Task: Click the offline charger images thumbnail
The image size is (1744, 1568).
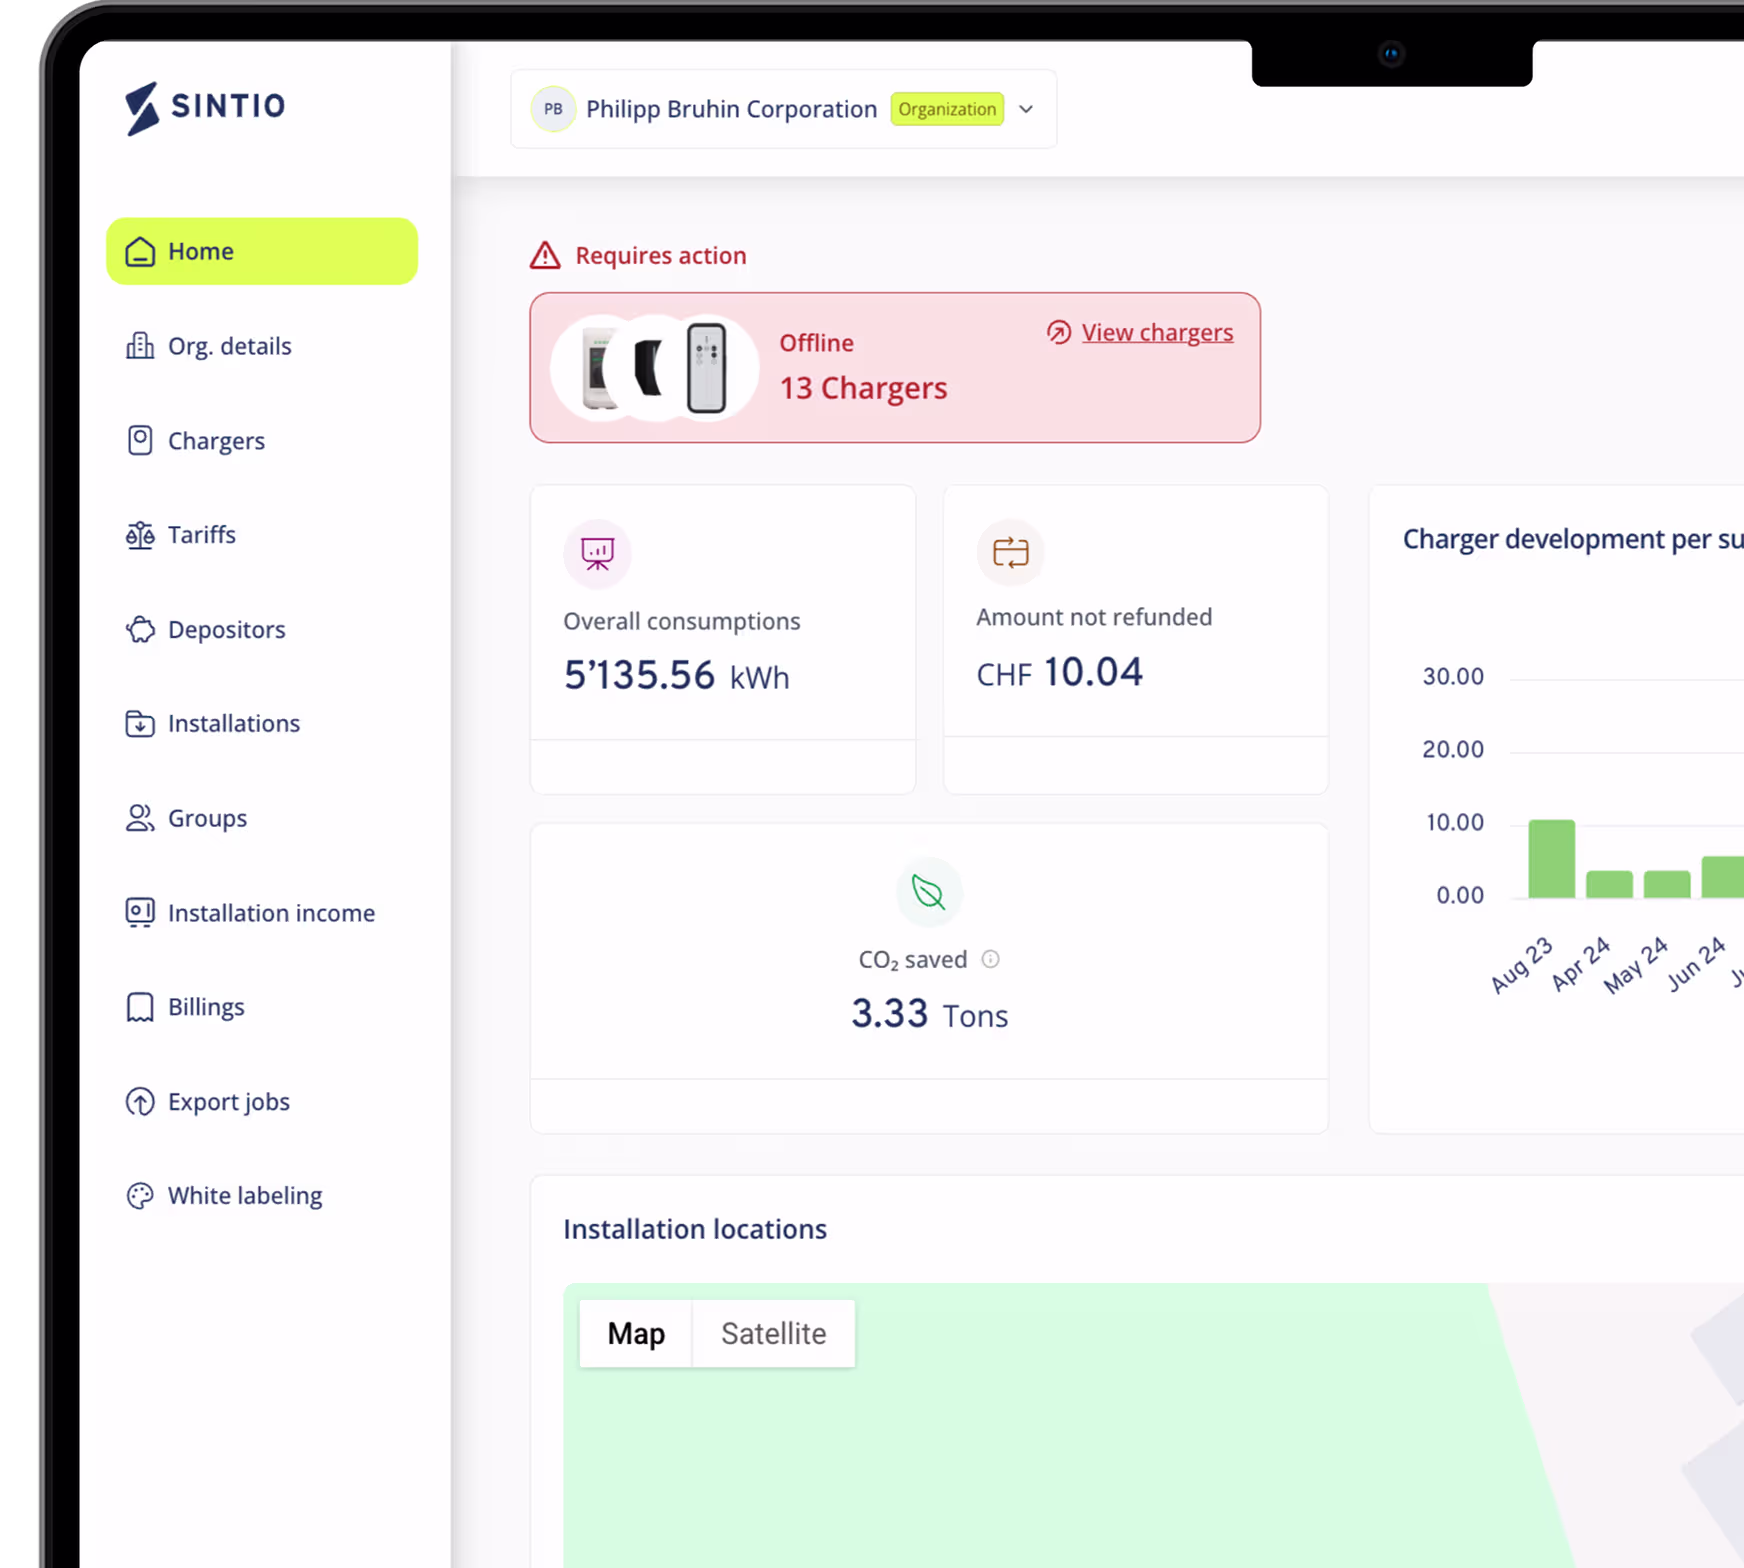Action: point(655,368)
